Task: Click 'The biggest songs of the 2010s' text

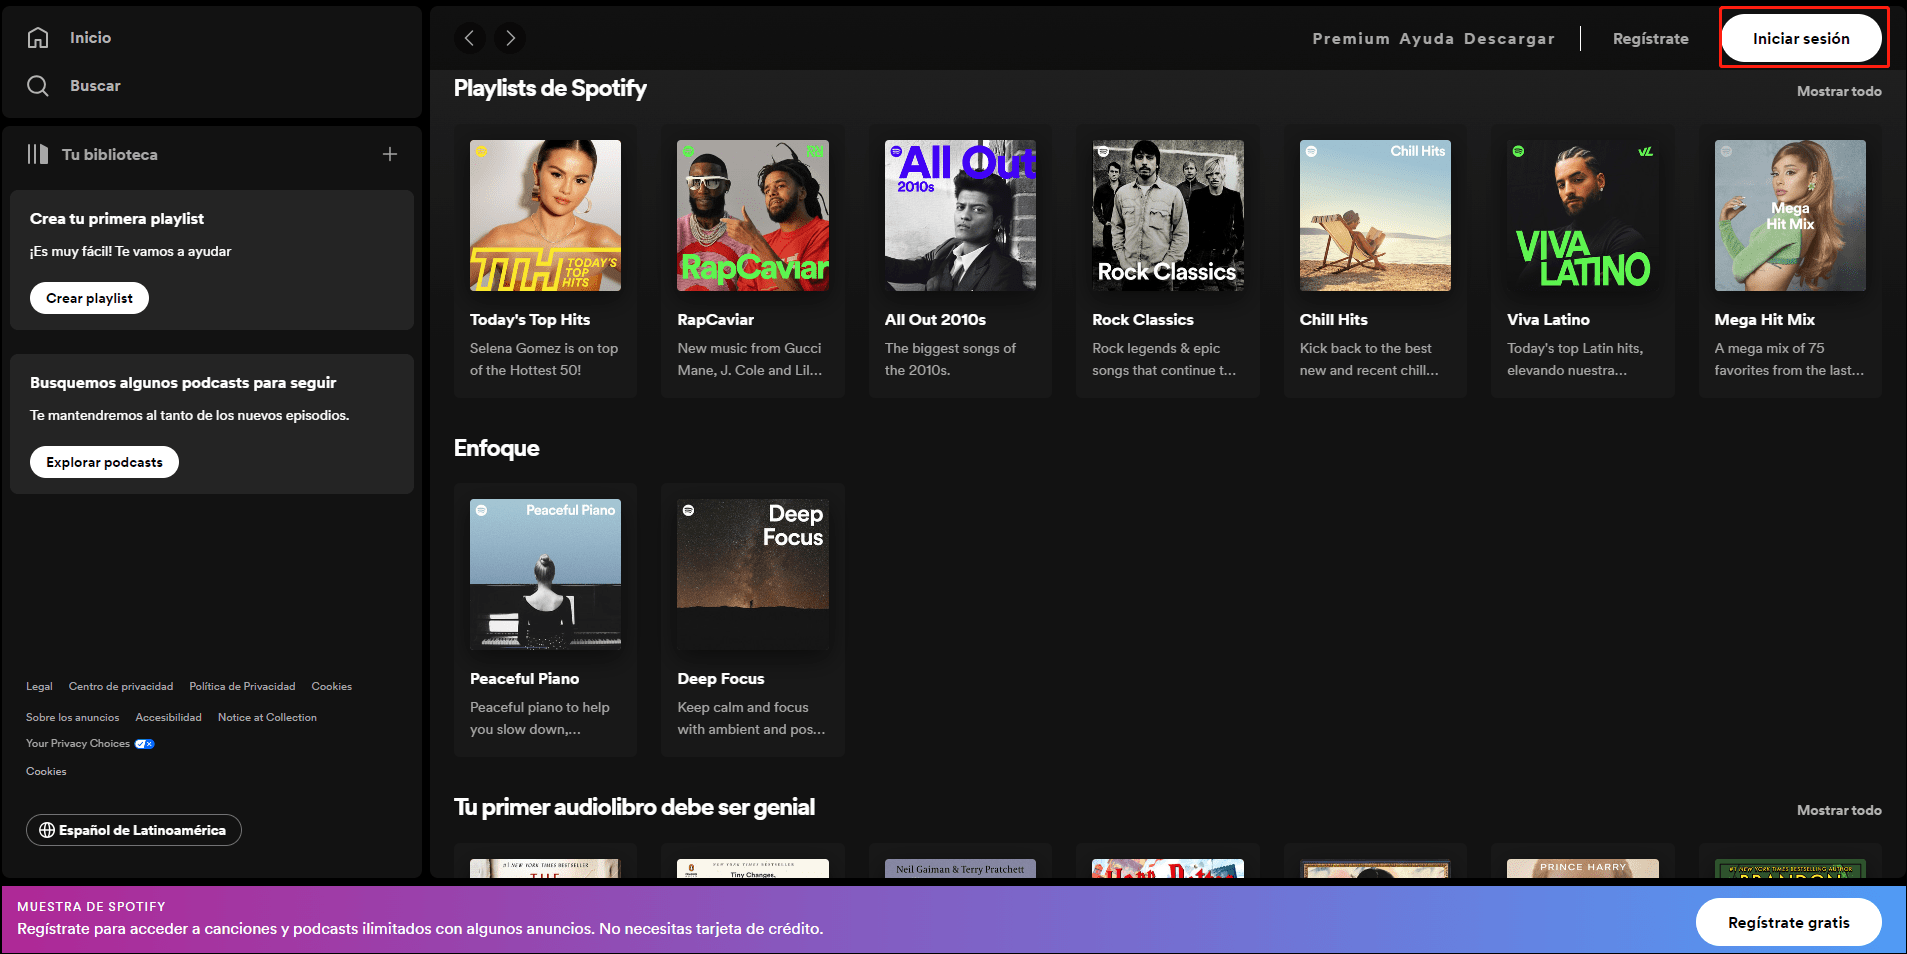Action: [x=950, y=359]
